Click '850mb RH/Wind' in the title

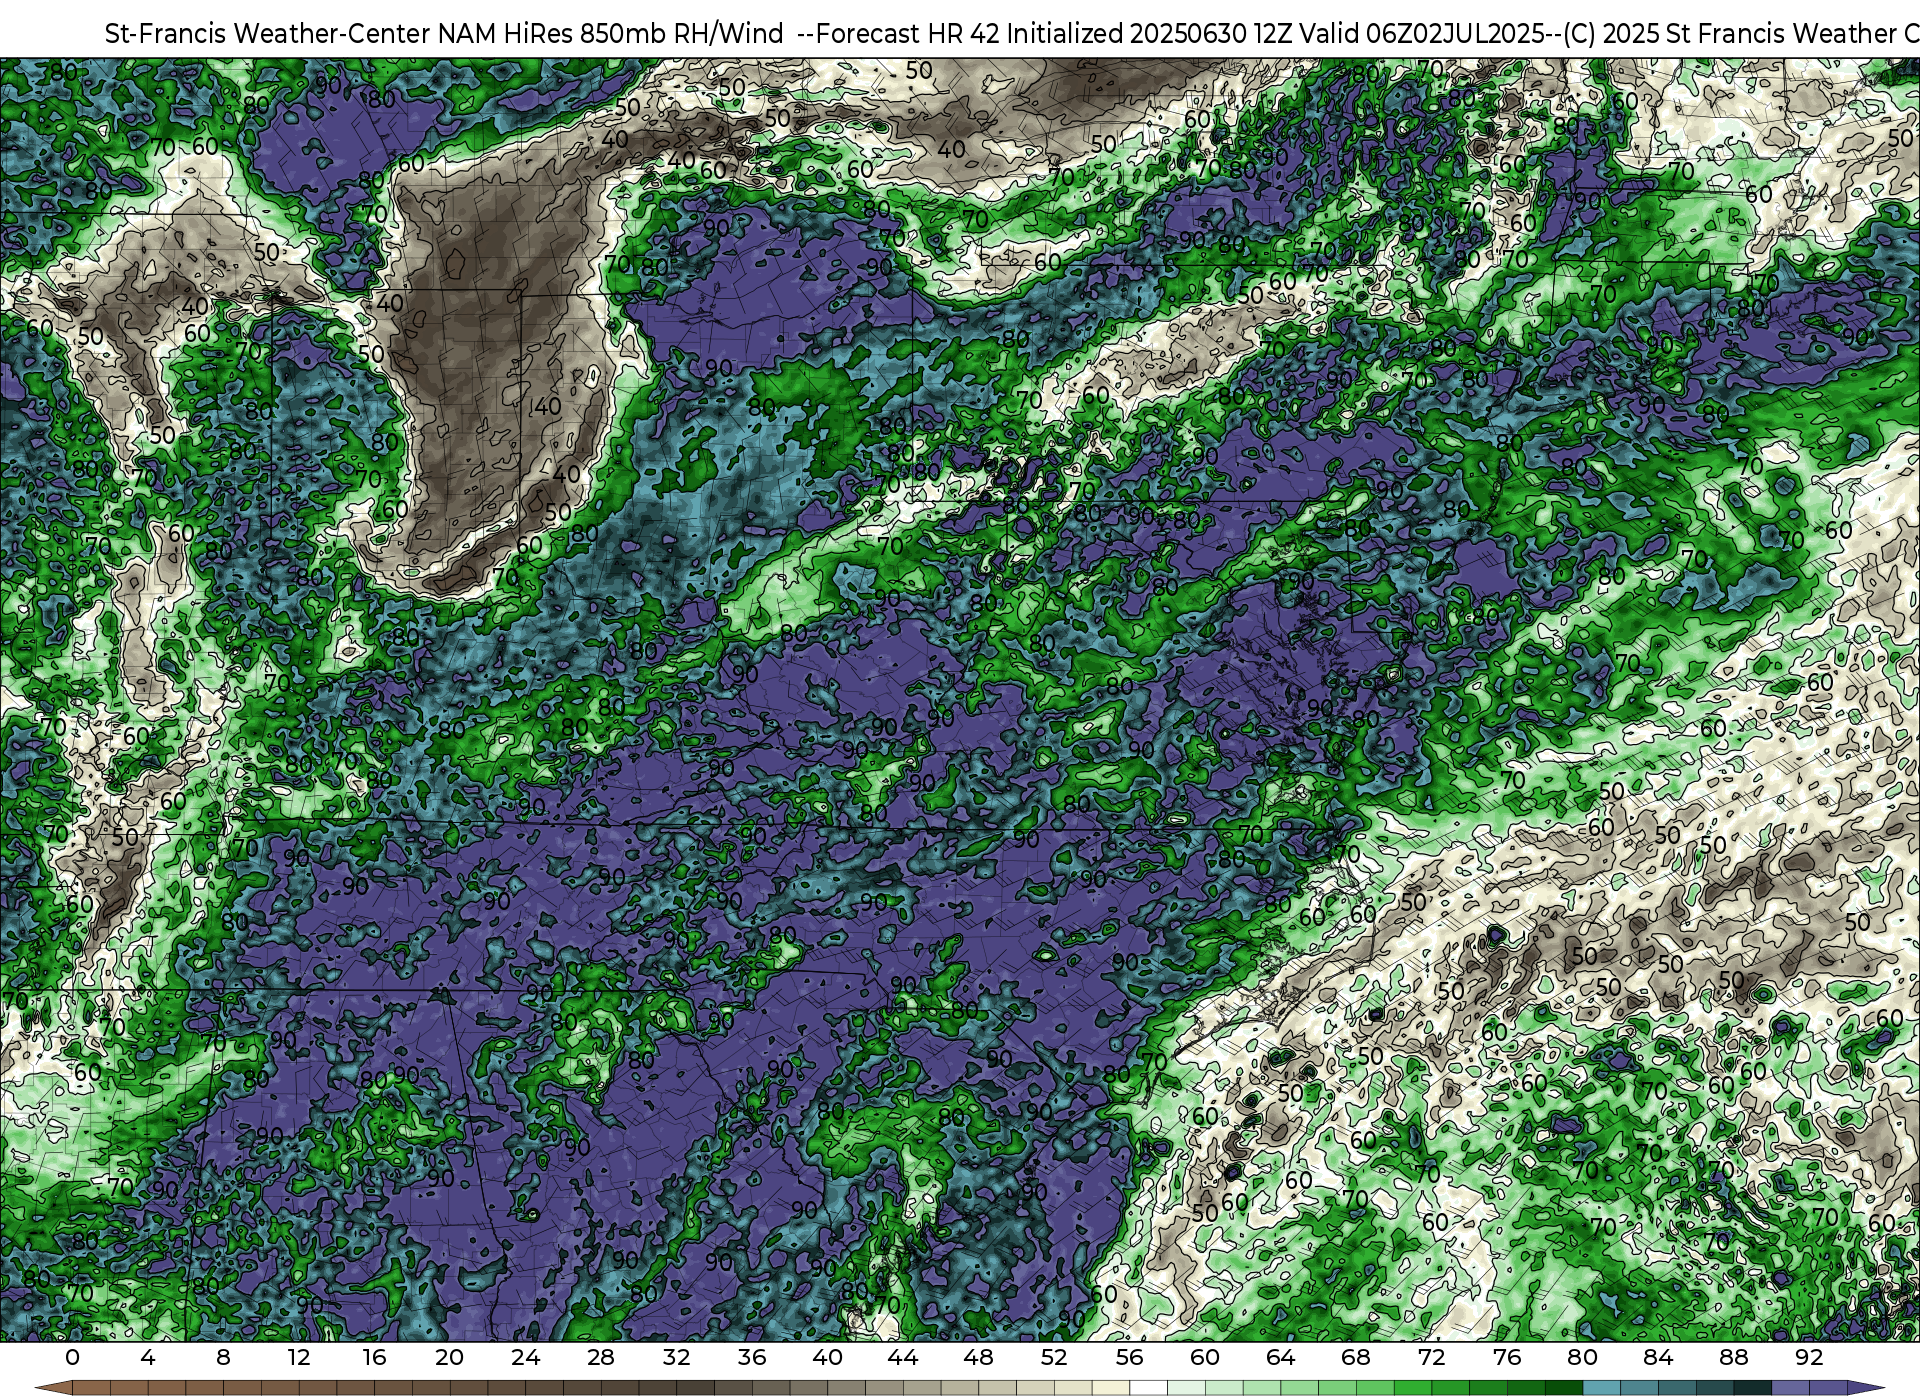(x=681, y=34)
